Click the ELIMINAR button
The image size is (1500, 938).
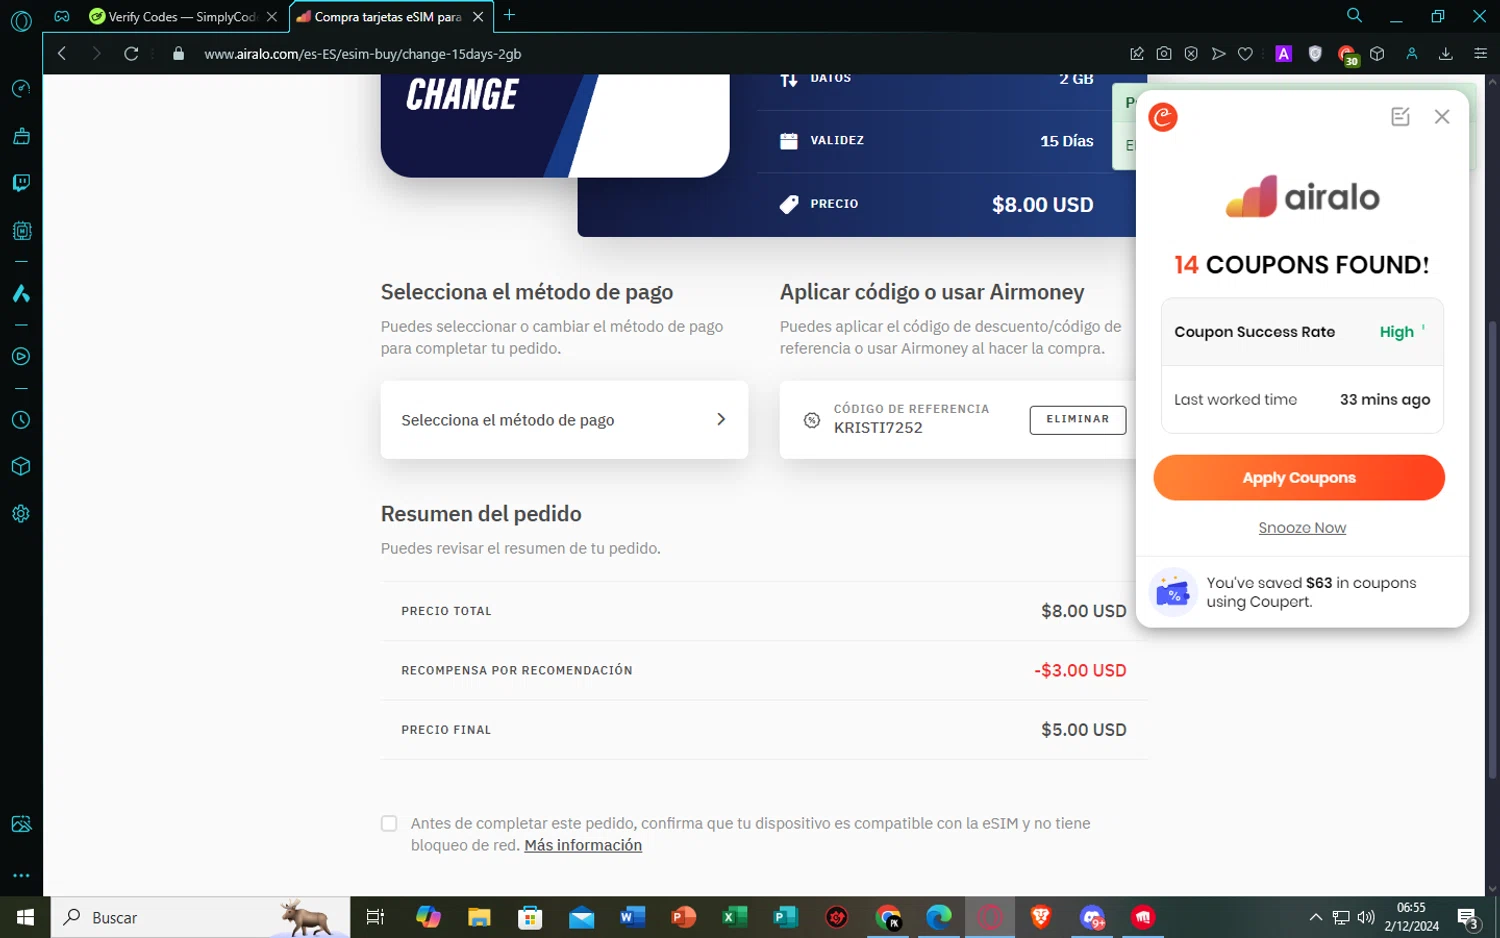1078,420
